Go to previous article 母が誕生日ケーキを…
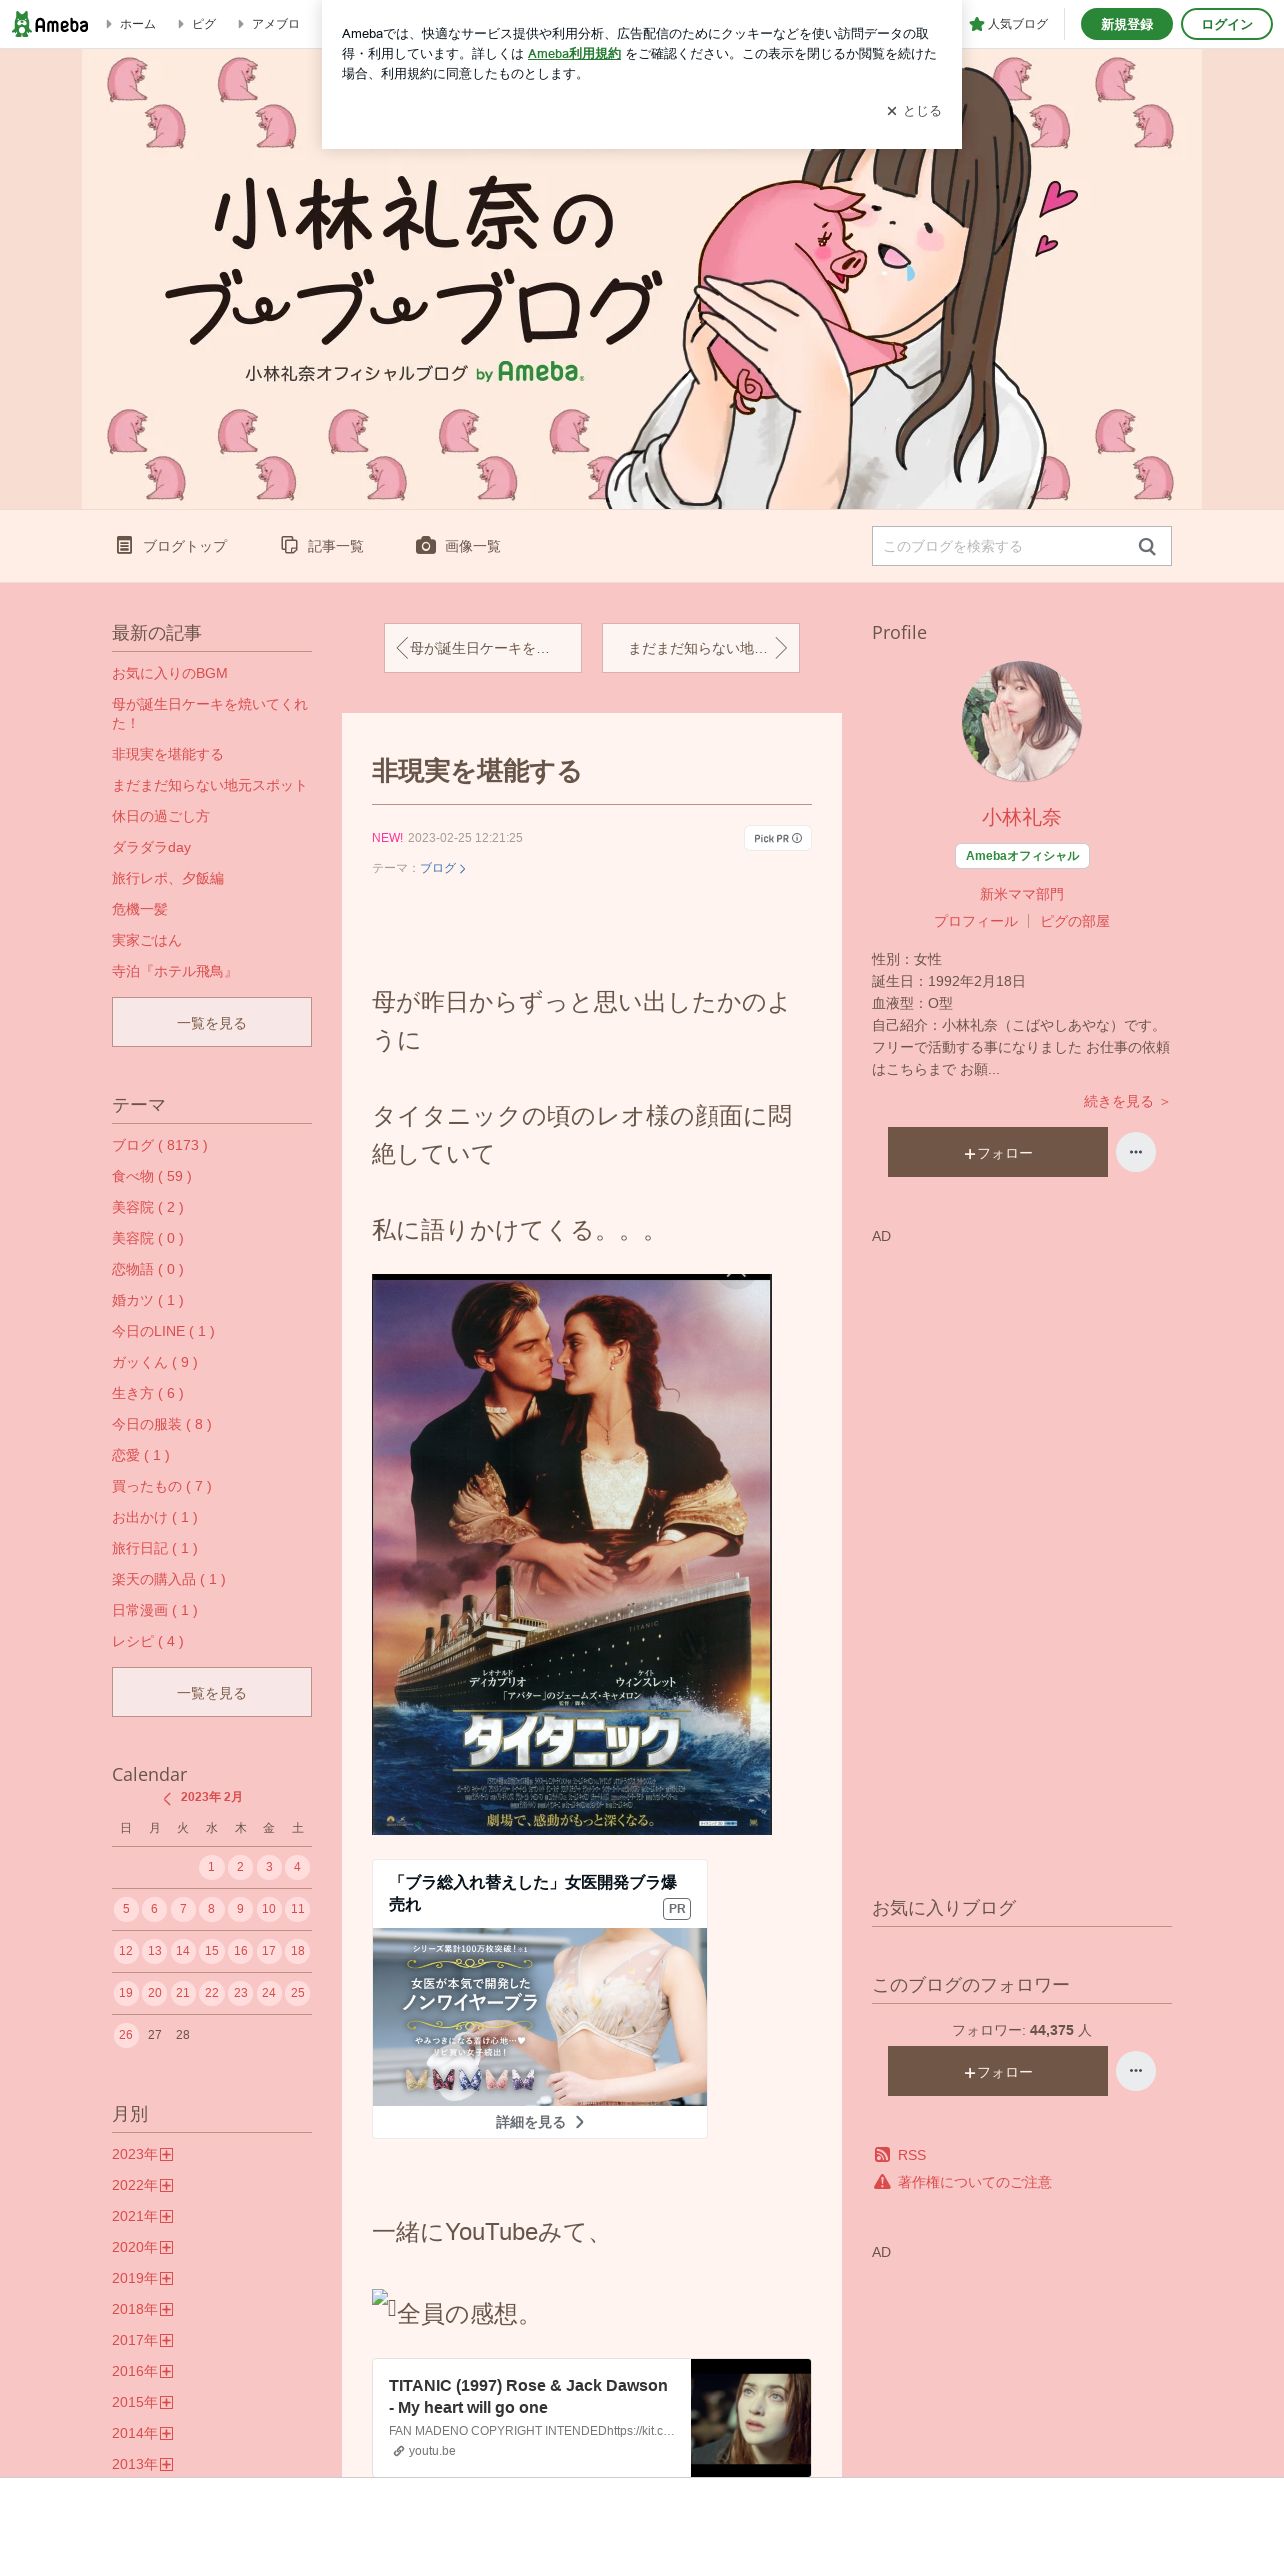This screenshot has width=1284, height=2568. tap(483, 648)
